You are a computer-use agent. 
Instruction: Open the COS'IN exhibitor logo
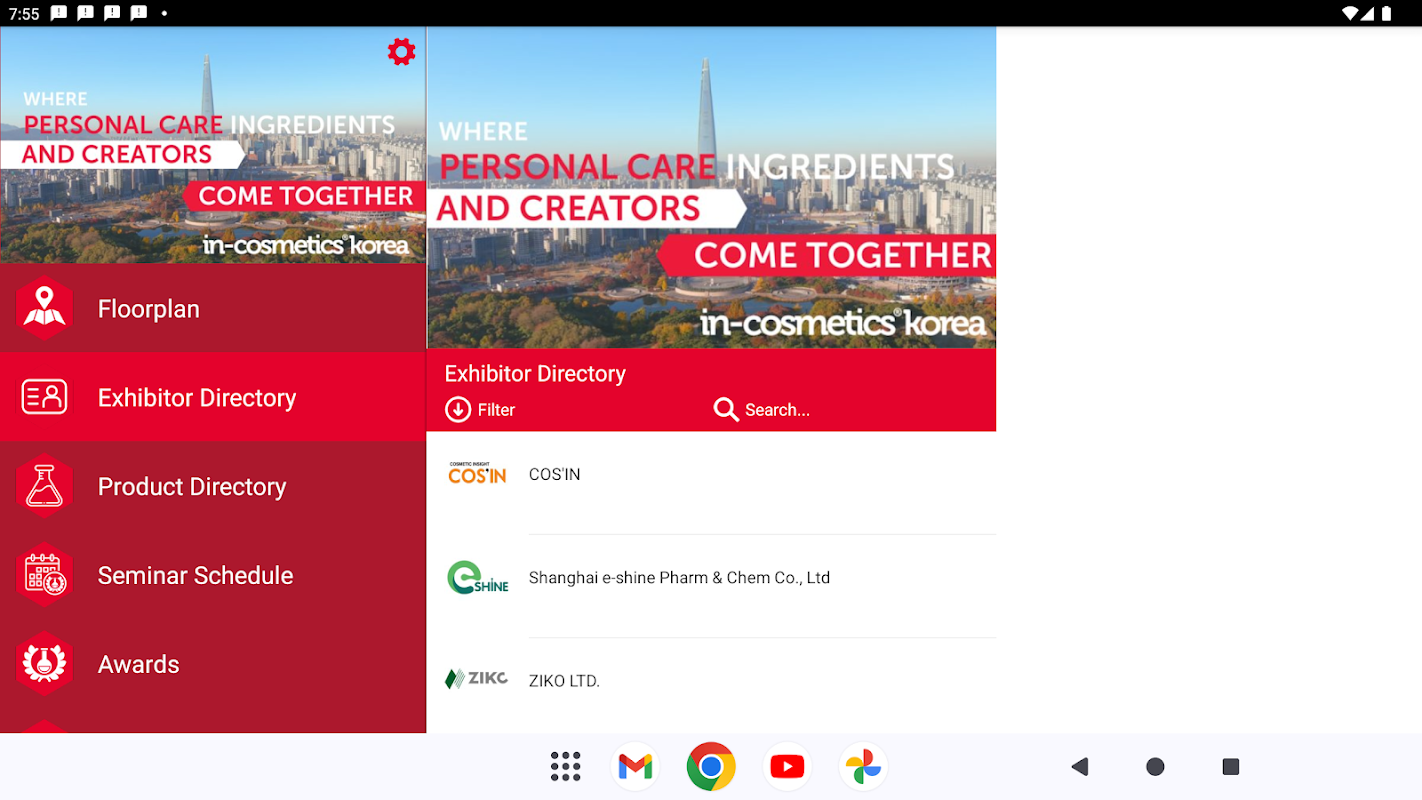477,473
